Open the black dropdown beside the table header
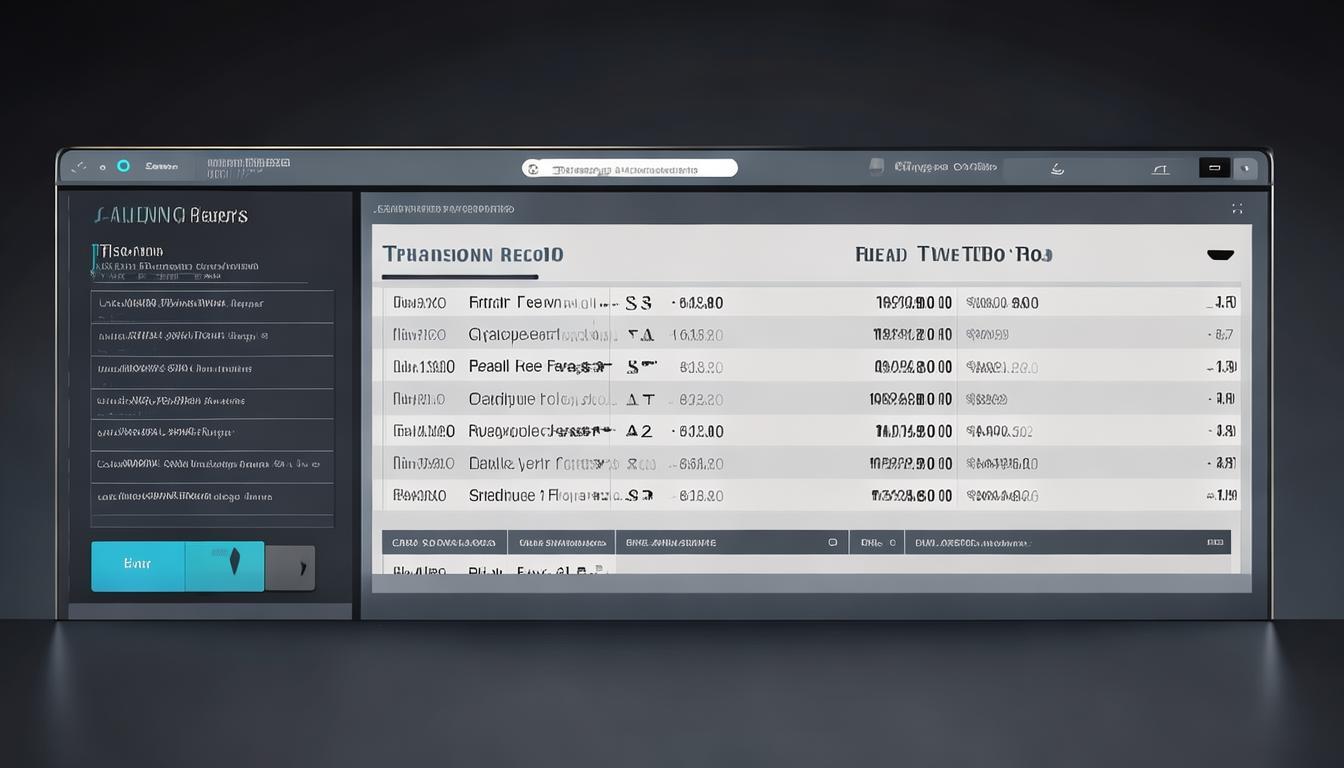 coord(1220,255)
